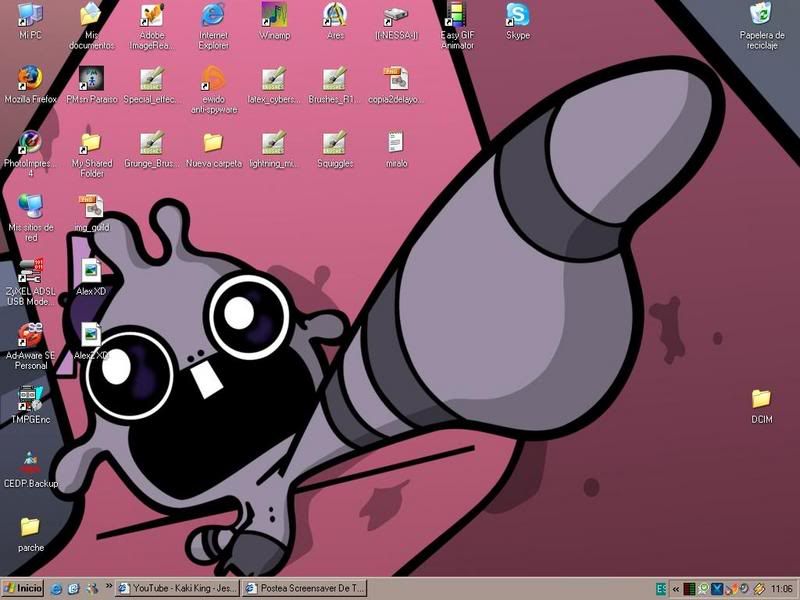Open the Mis sitios de red icon

pyautogui.click(x=31, y=218)
